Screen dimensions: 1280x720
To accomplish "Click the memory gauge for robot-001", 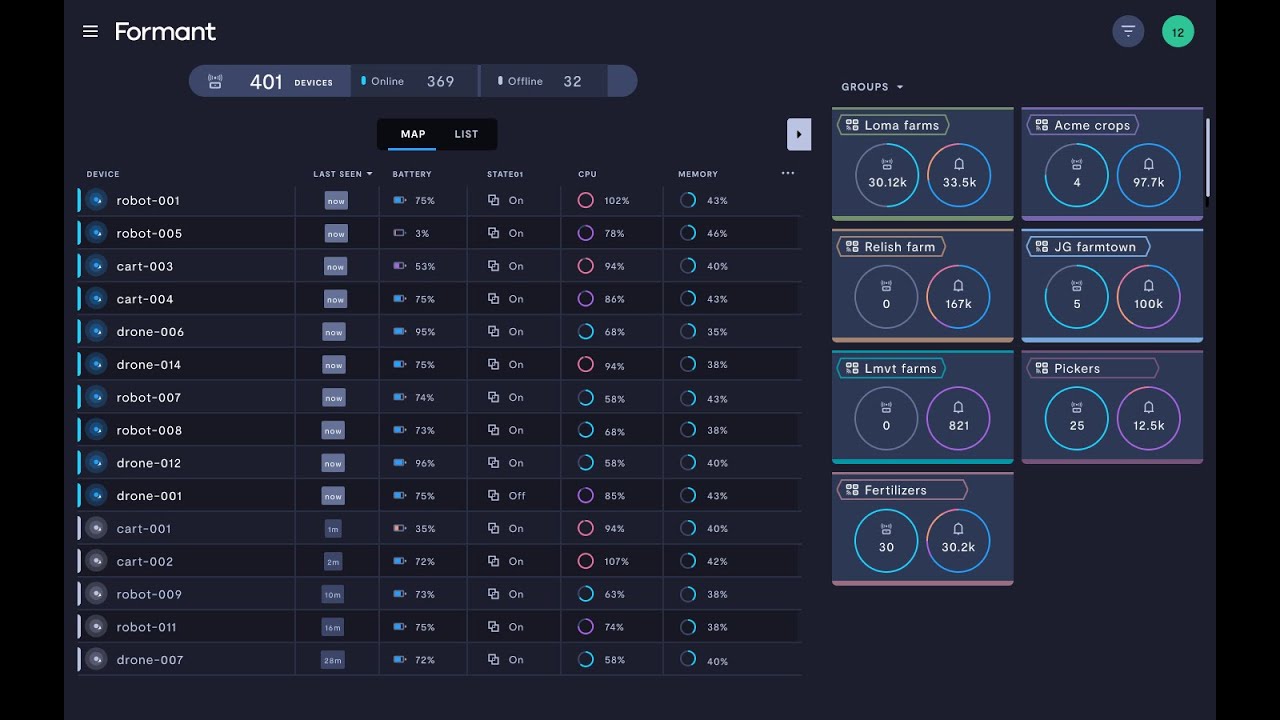I will point(688,200).
